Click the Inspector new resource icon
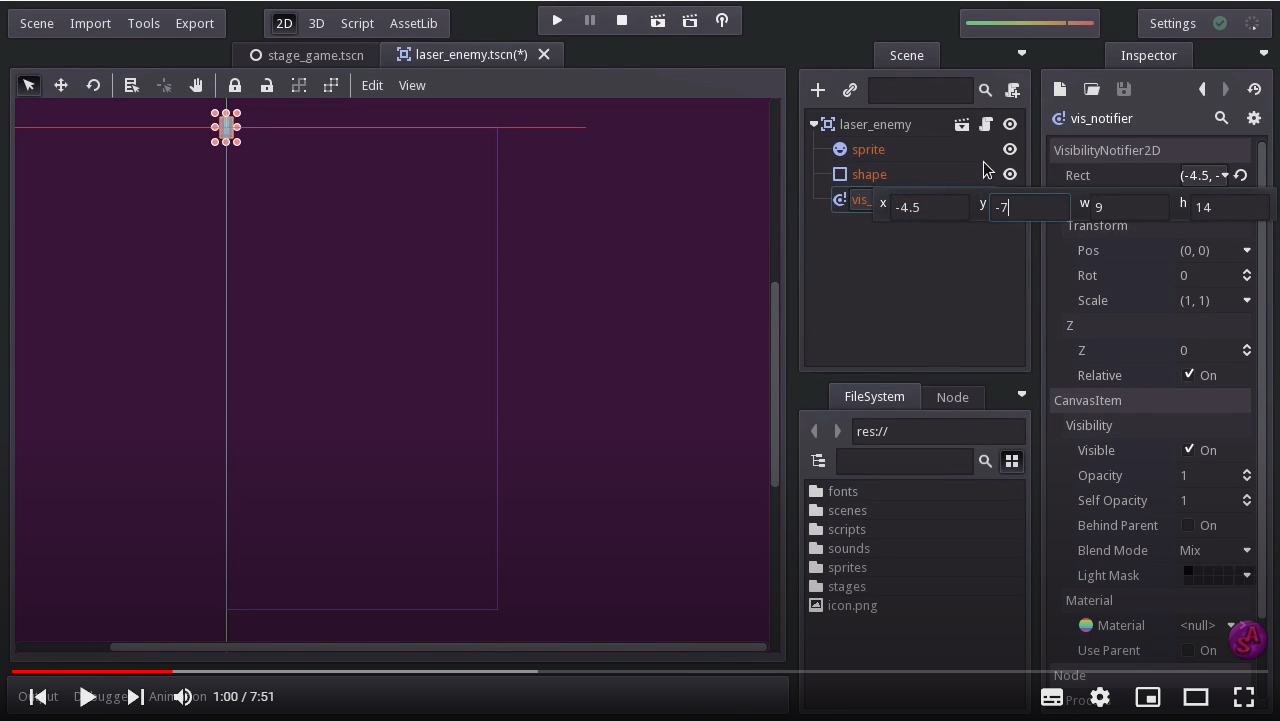This screenshot has height=721, width=1280. coord(1060,89)
